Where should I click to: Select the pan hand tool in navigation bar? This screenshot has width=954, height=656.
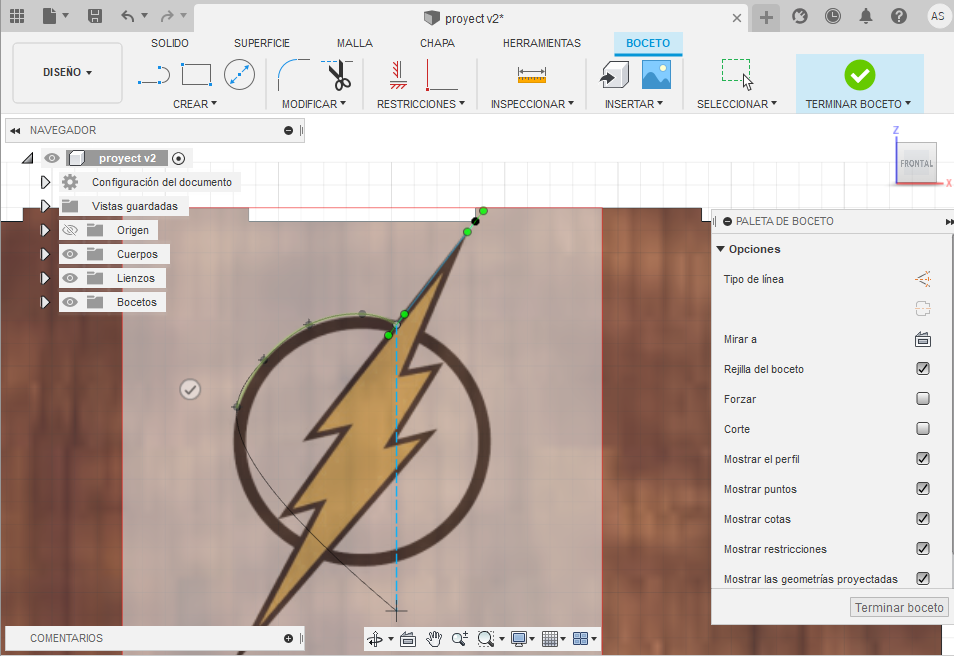(434, 639)
